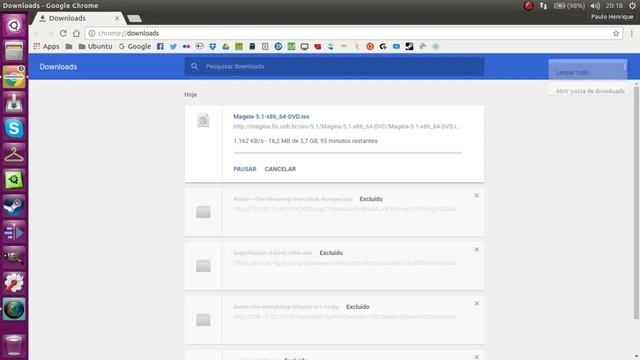Click the Sonic The Hedgehog file thumbnail
640x360 pixels.
tap(203, 320)
